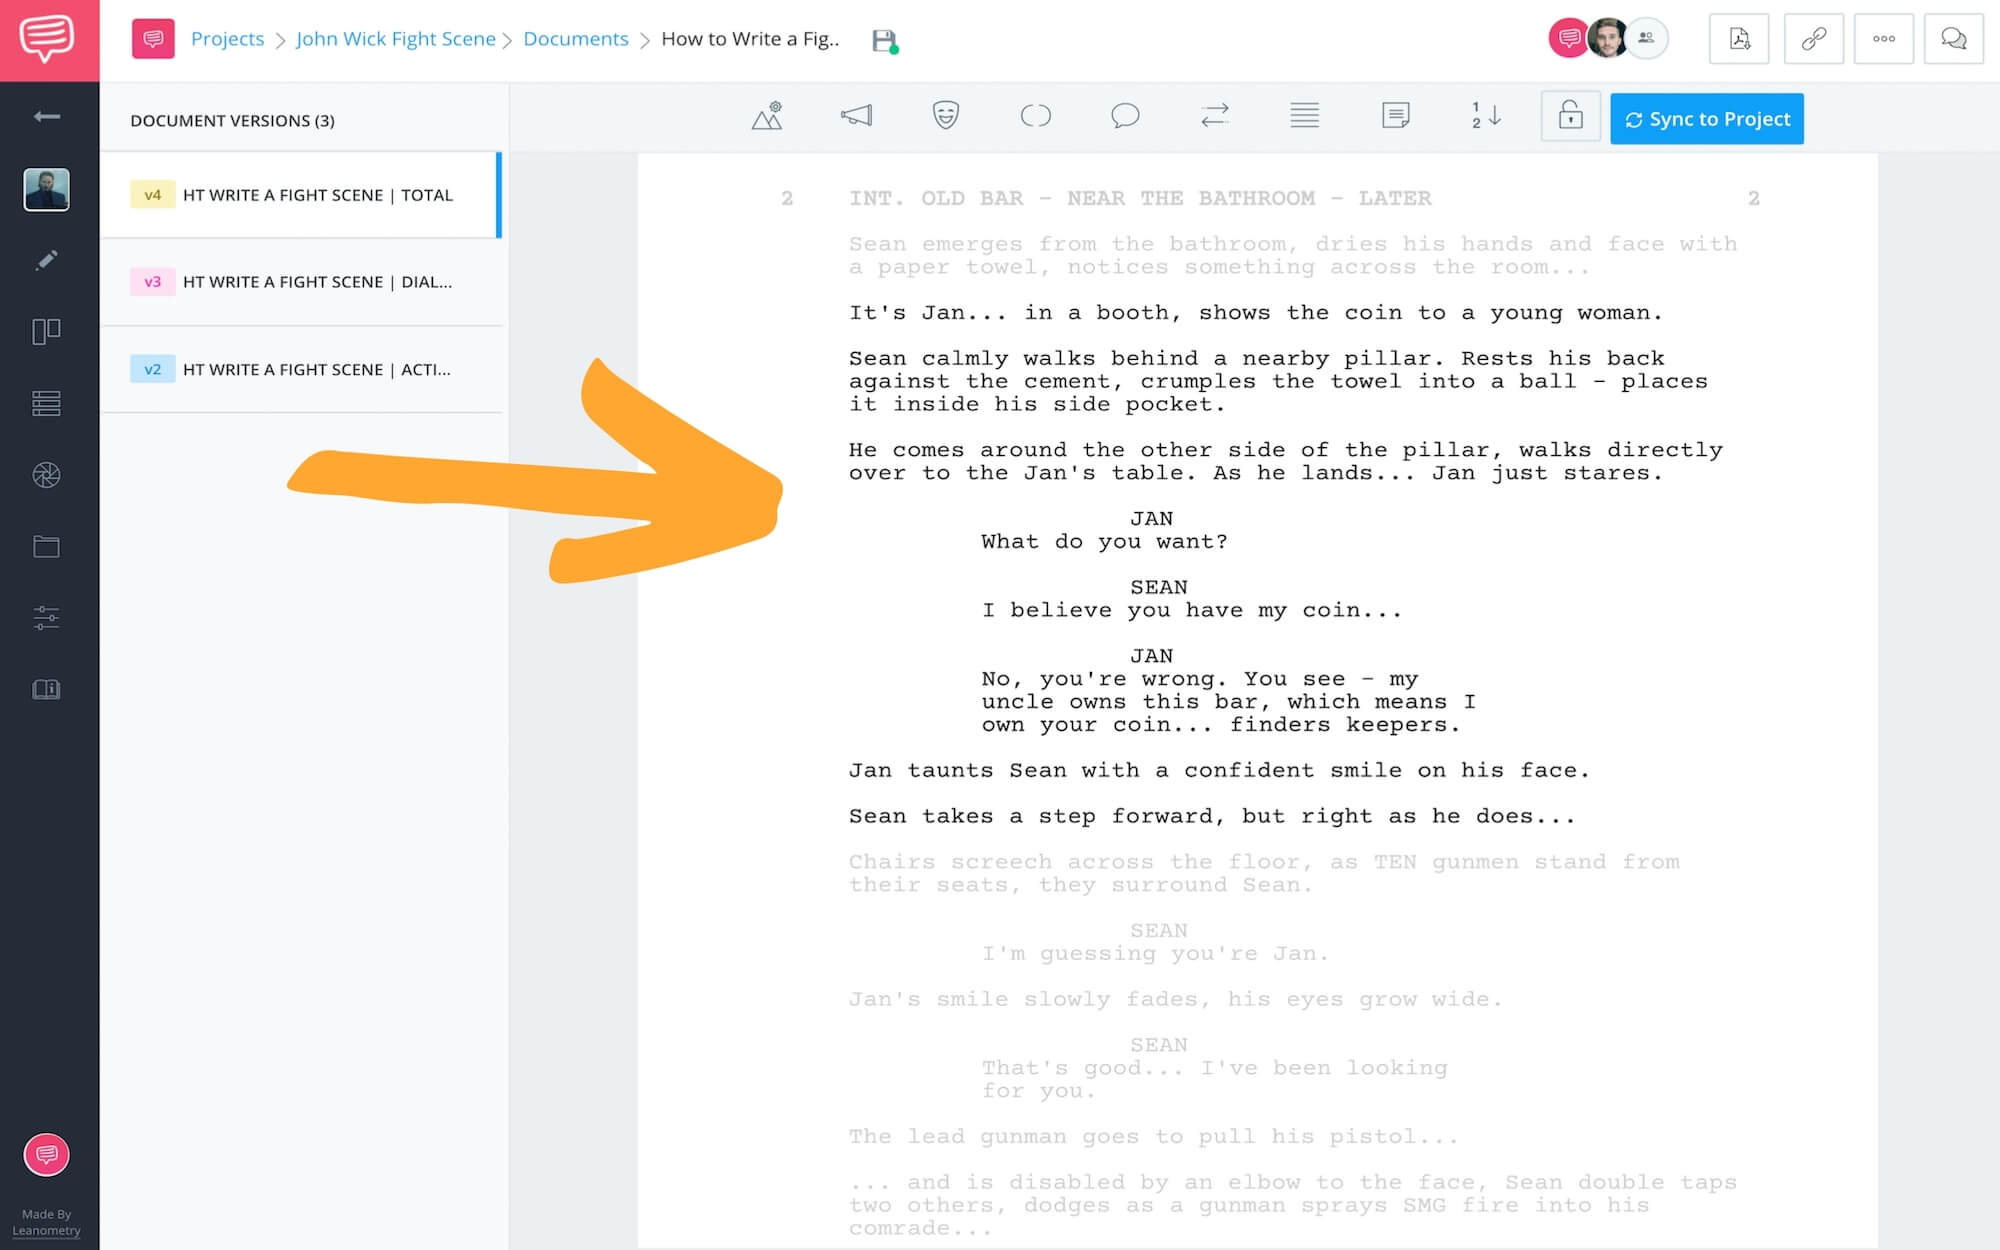Open the comment bubble icon
The image size is (2000, 1250).
1125,117
